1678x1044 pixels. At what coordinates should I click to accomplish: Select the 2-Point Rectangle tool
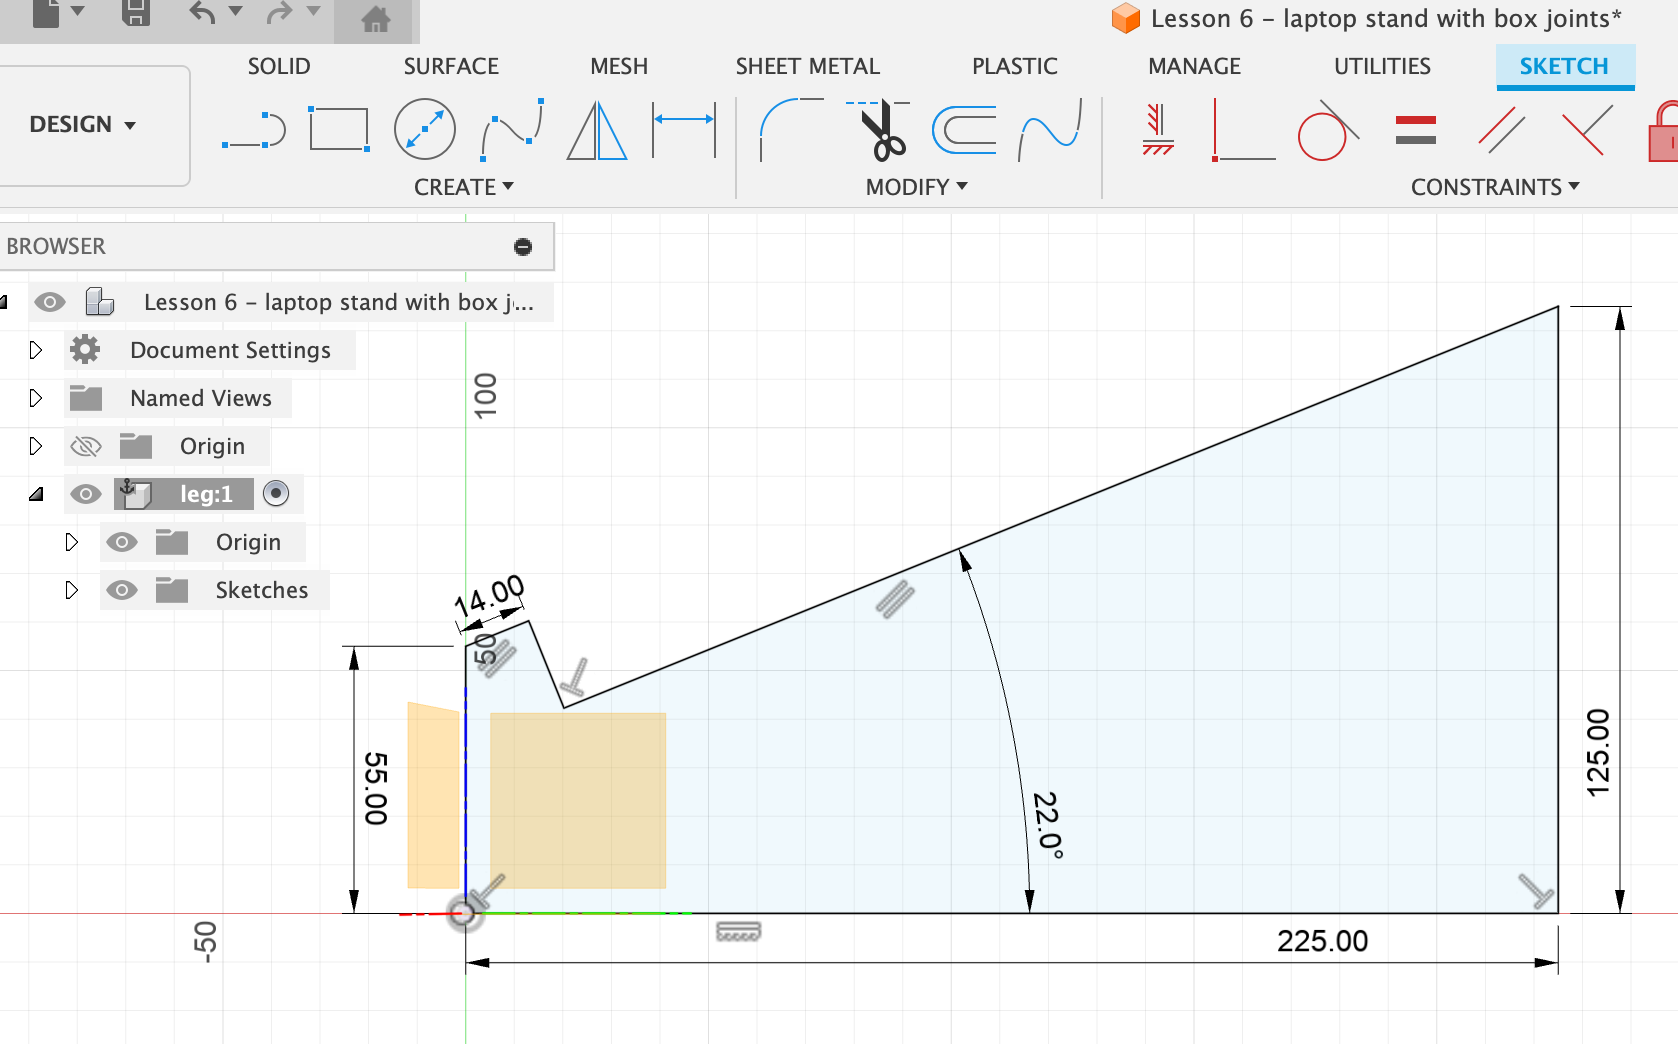(x=339, y=129)
